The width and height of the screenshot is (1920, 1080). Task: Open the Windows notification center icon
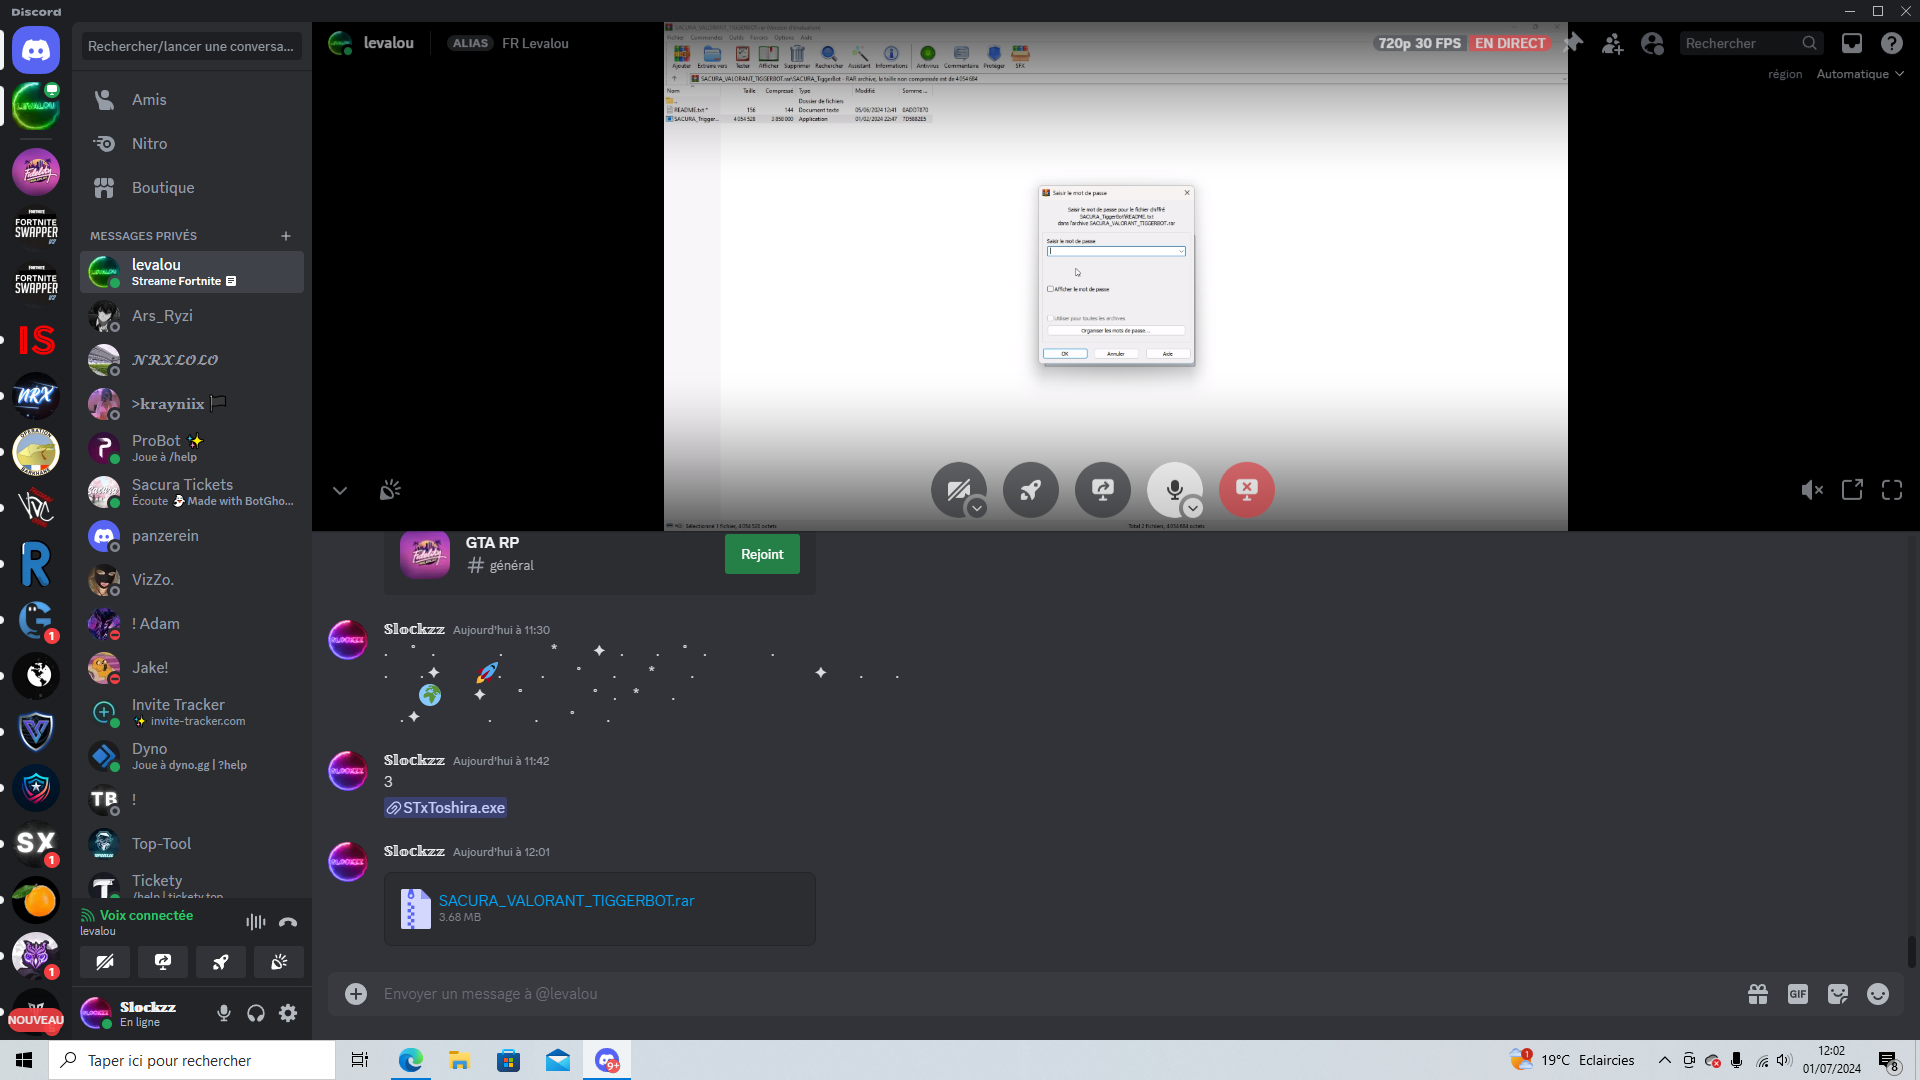1888,1060
